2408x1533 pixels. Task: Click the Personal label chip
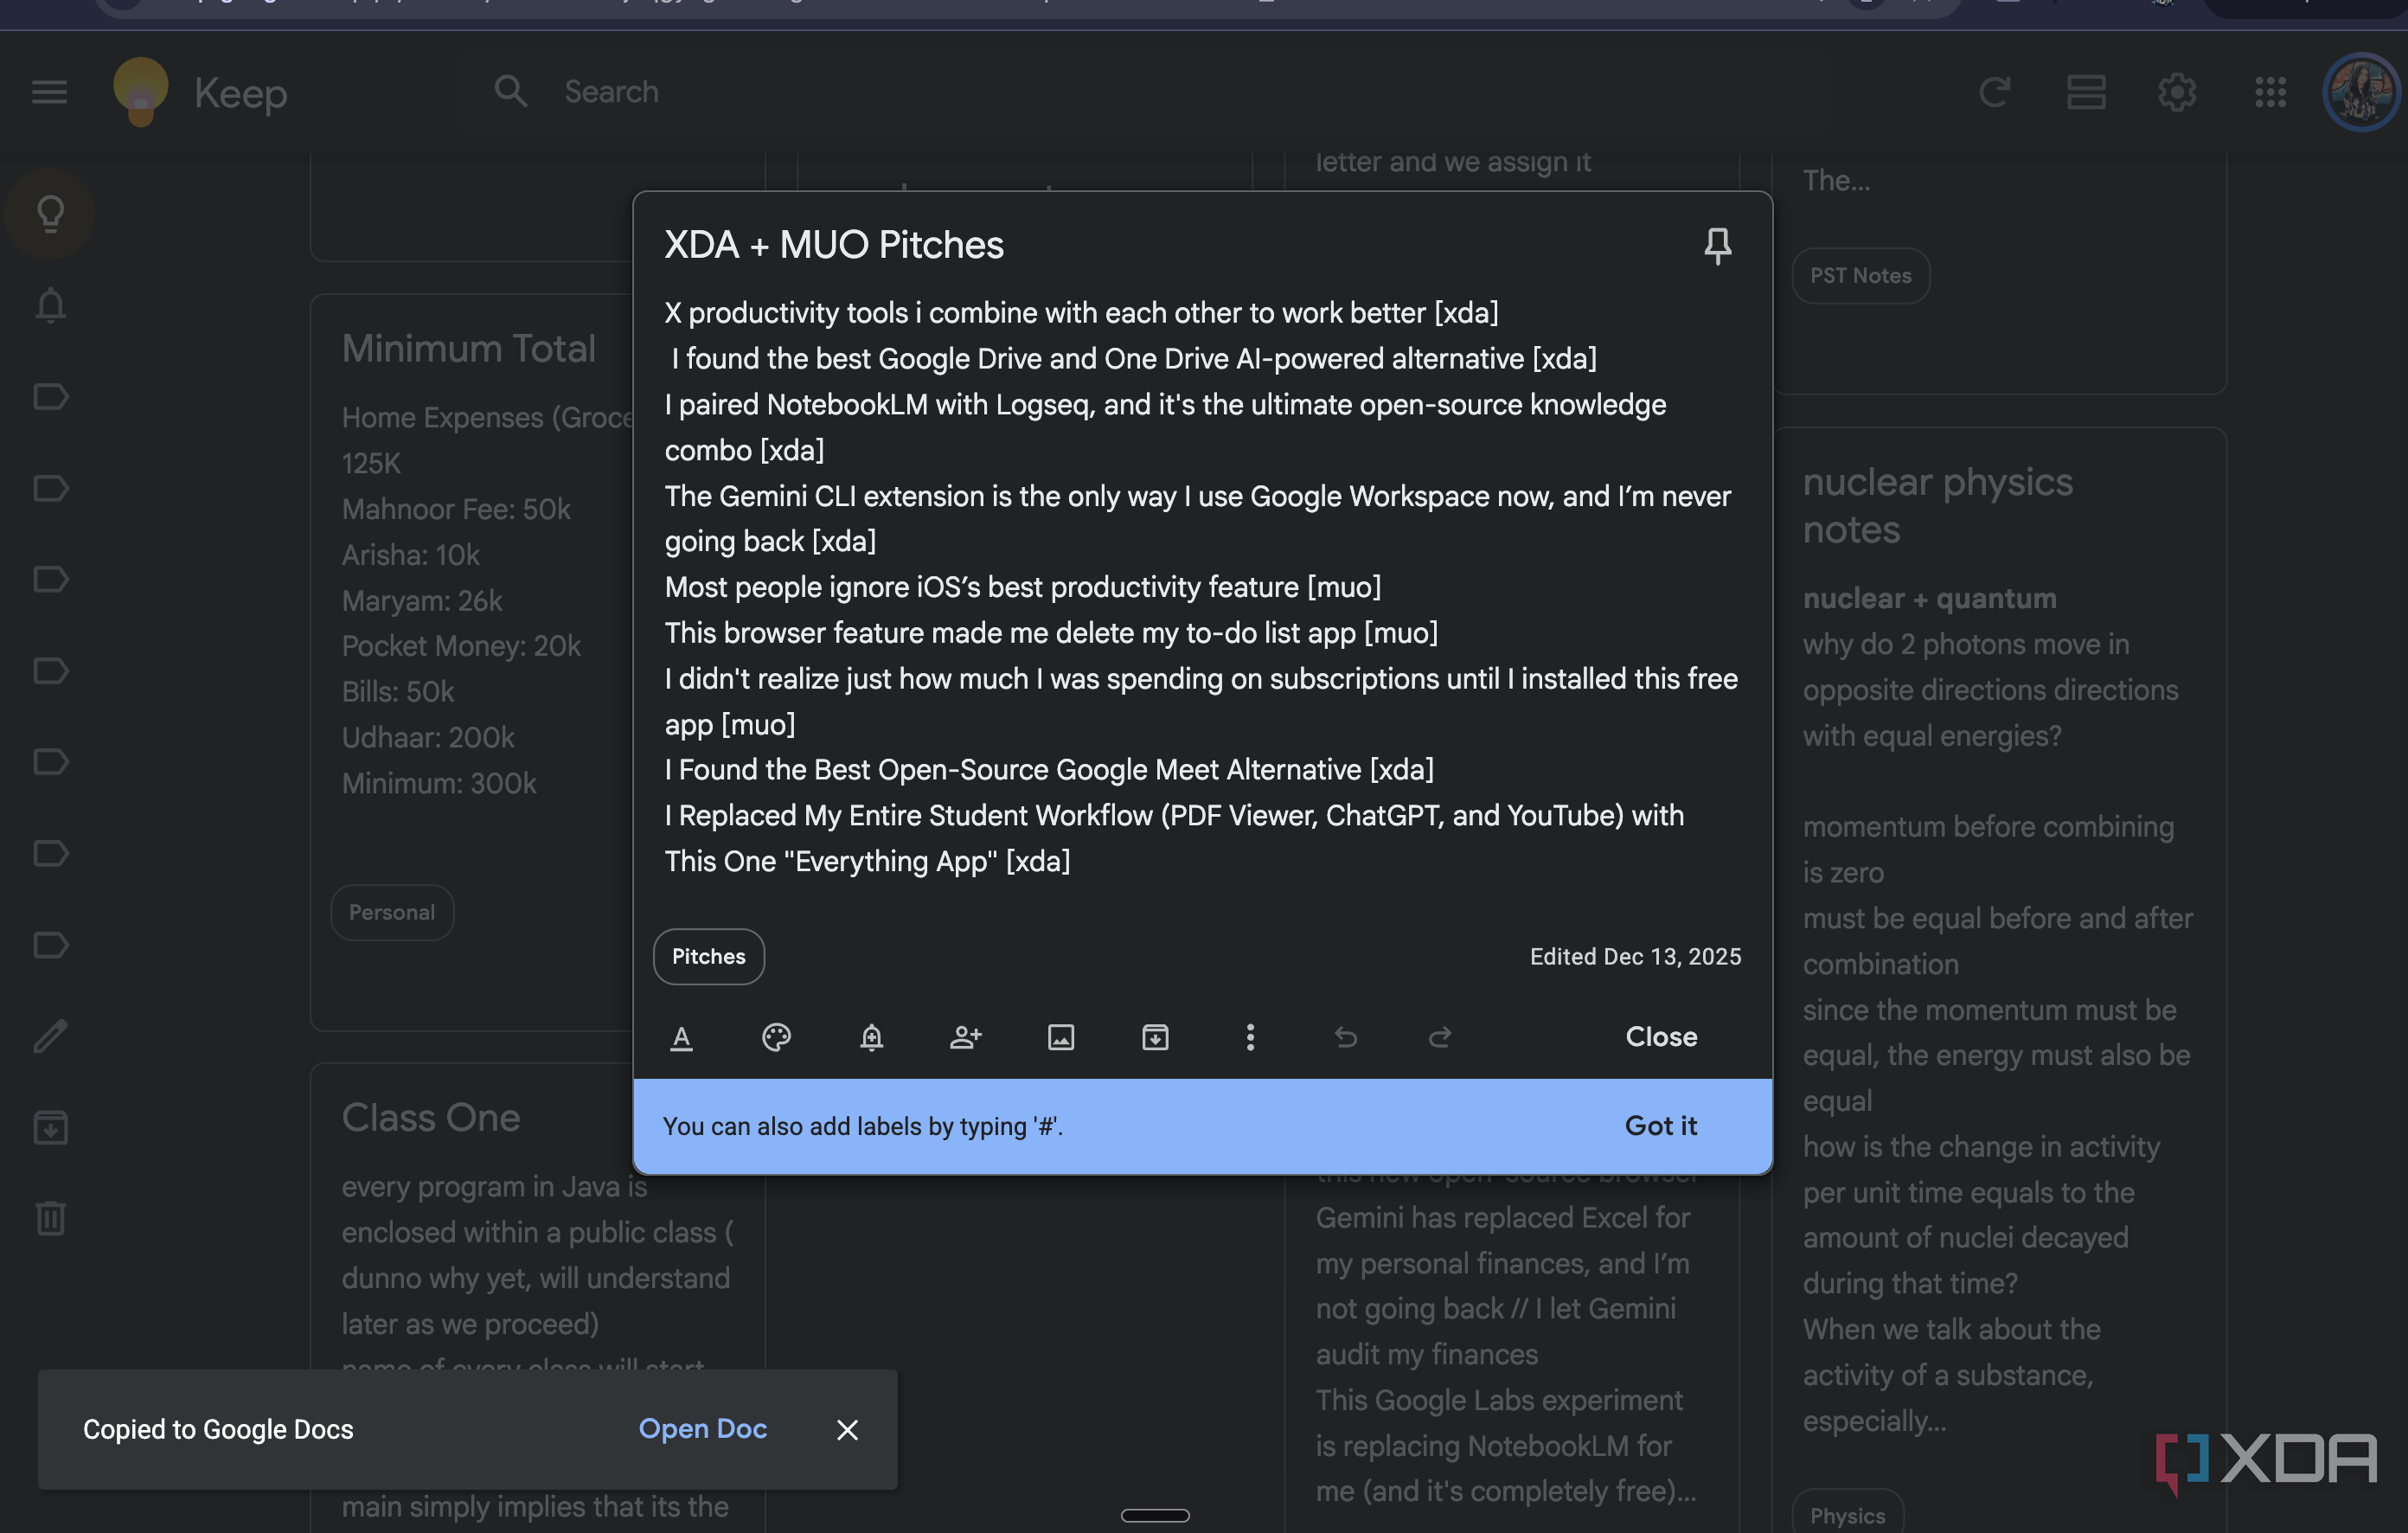(391, 912)
